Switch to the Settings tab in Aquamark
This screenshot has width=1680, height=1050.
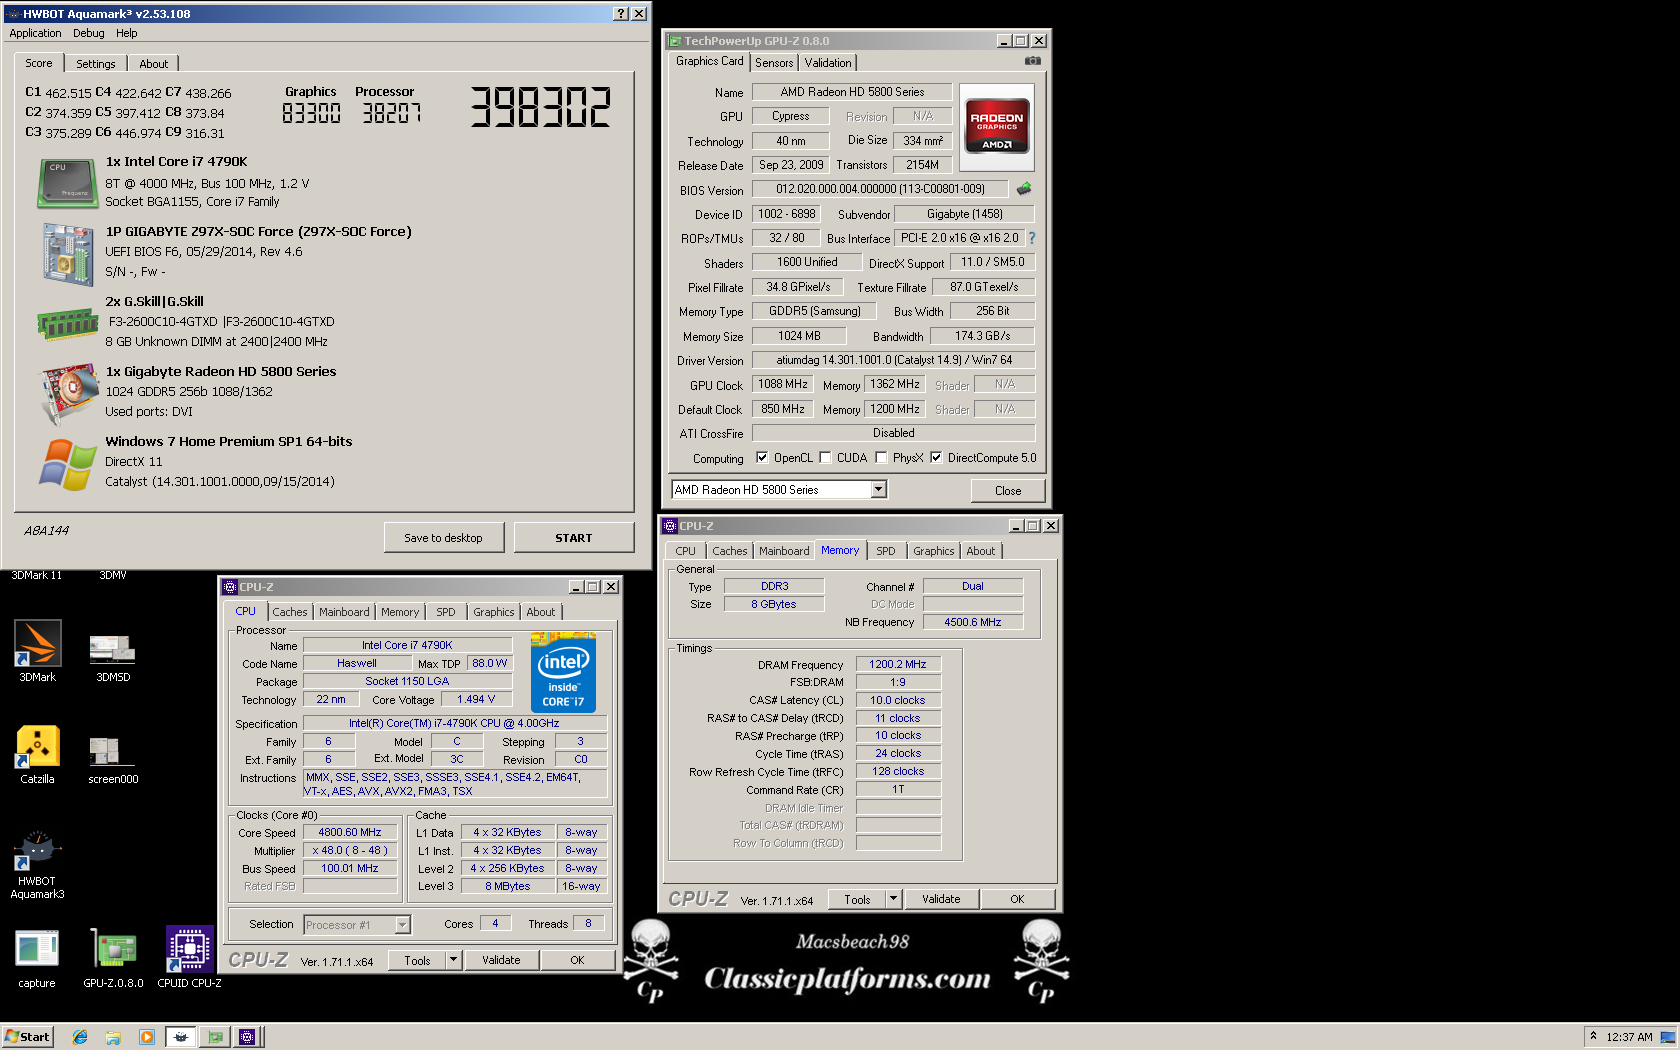[x=96, y=64]
